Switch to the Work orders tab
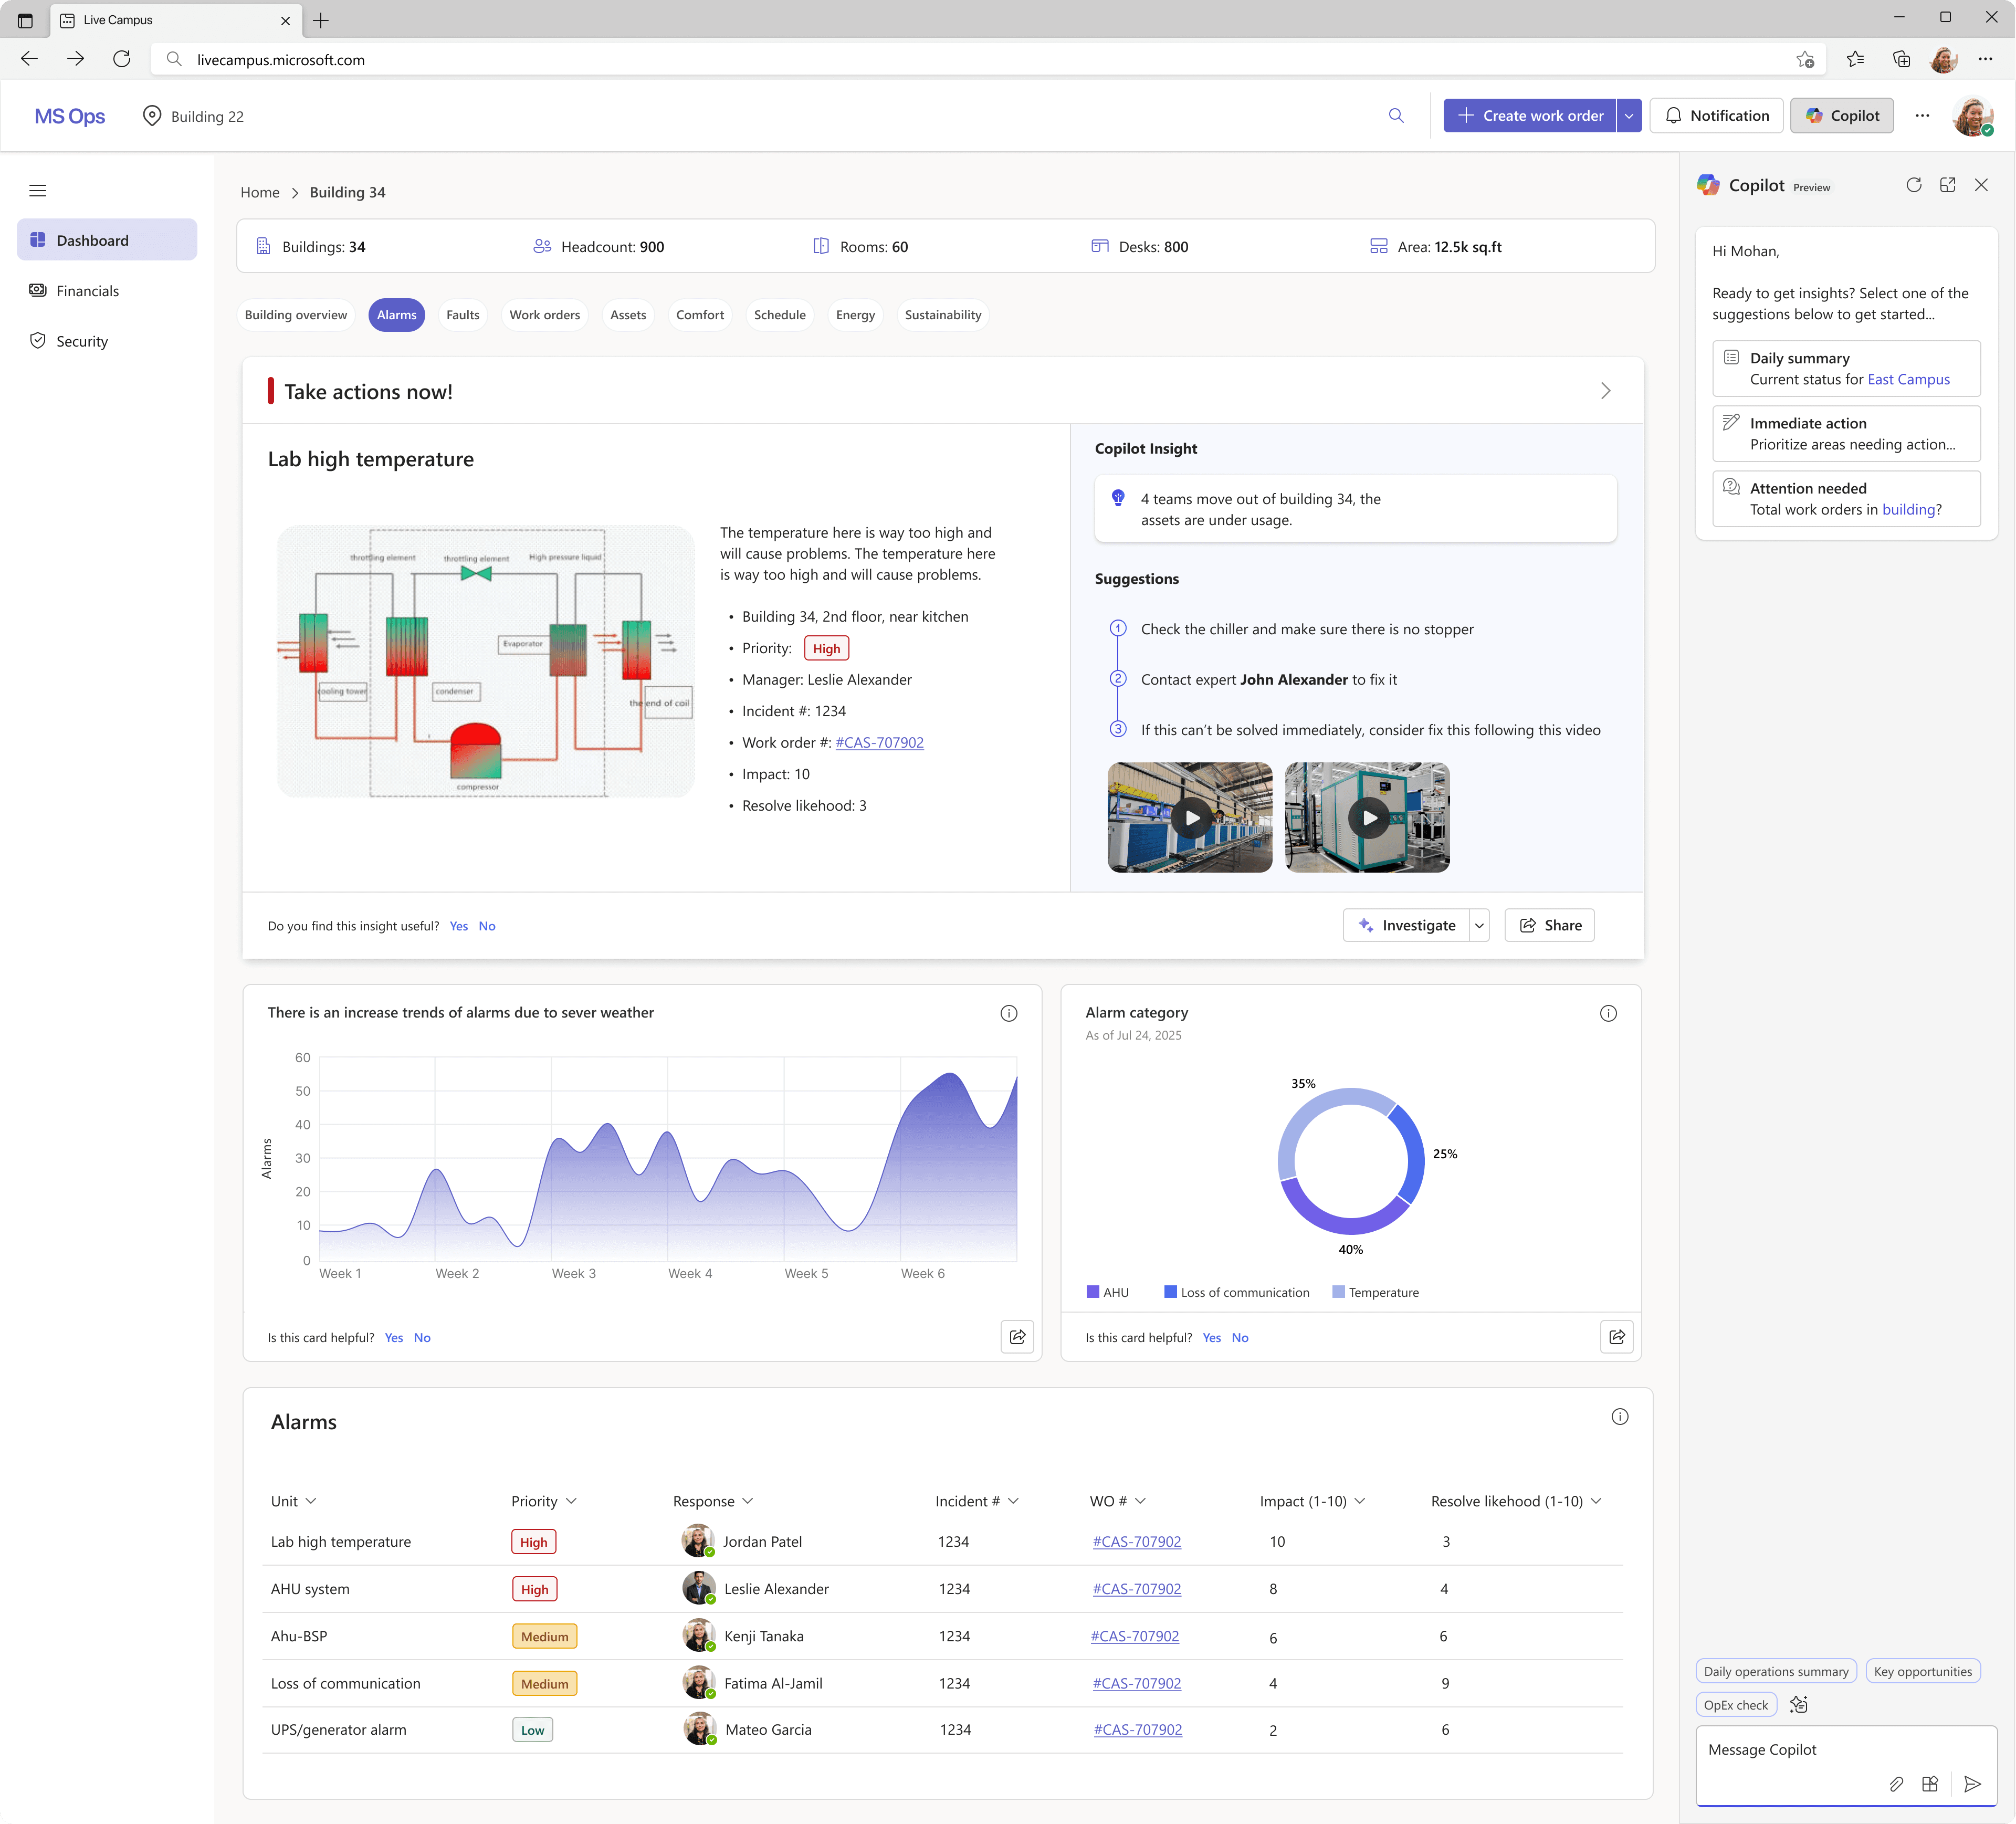 [544, 315]
